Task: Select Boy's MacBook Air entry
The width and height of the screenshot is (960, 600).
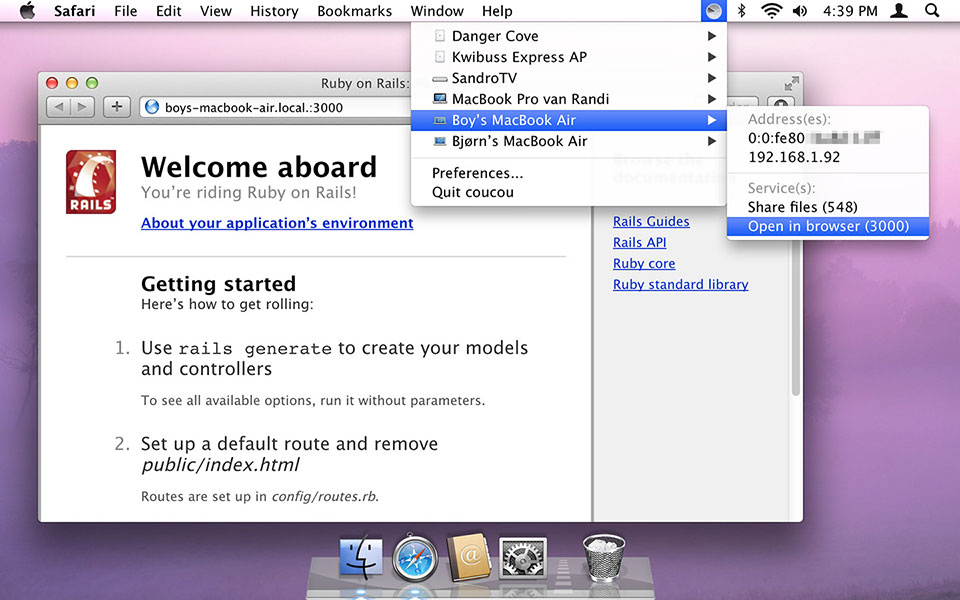Action: coord(569,120)
